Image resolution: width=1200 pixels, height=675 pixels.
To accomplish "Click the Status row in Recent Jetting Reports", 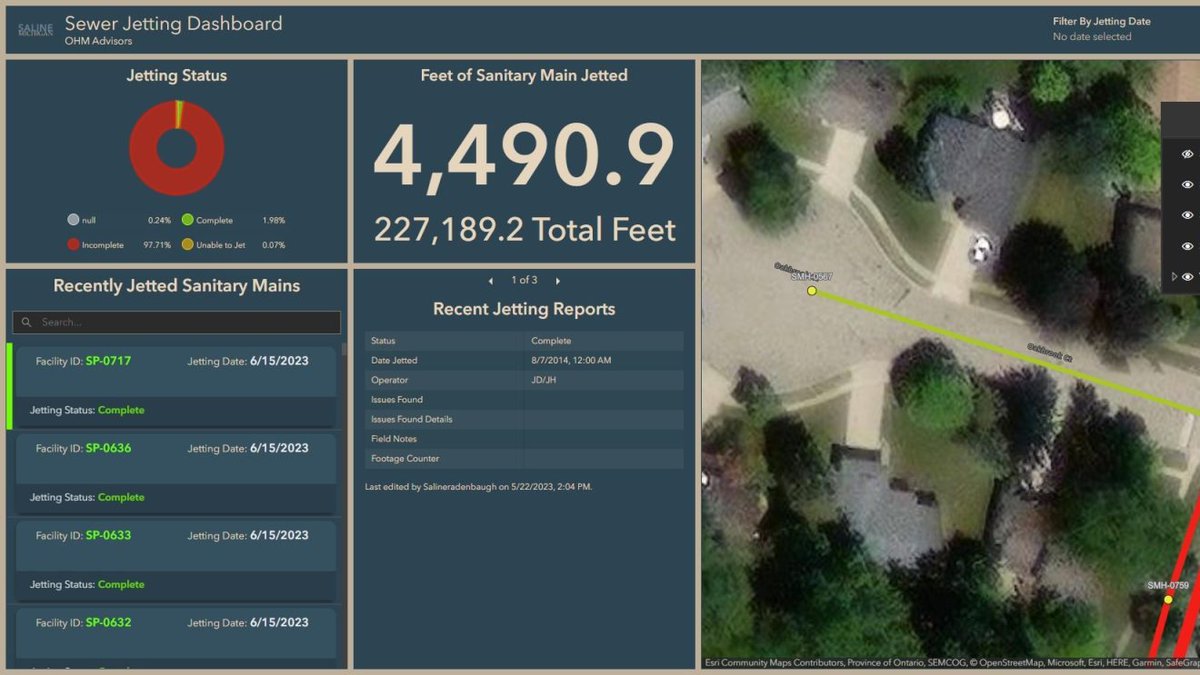I will tap(524, 341).
